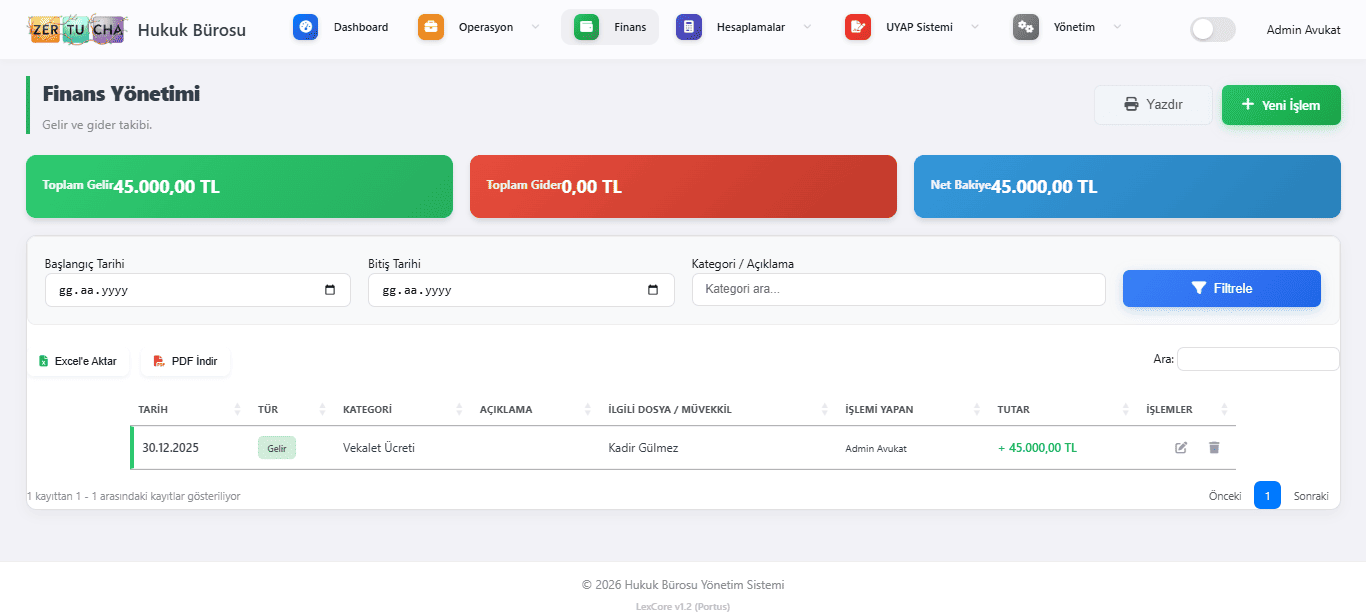
Task: Go to Önceki page
Action: (x=1225, y=496)
